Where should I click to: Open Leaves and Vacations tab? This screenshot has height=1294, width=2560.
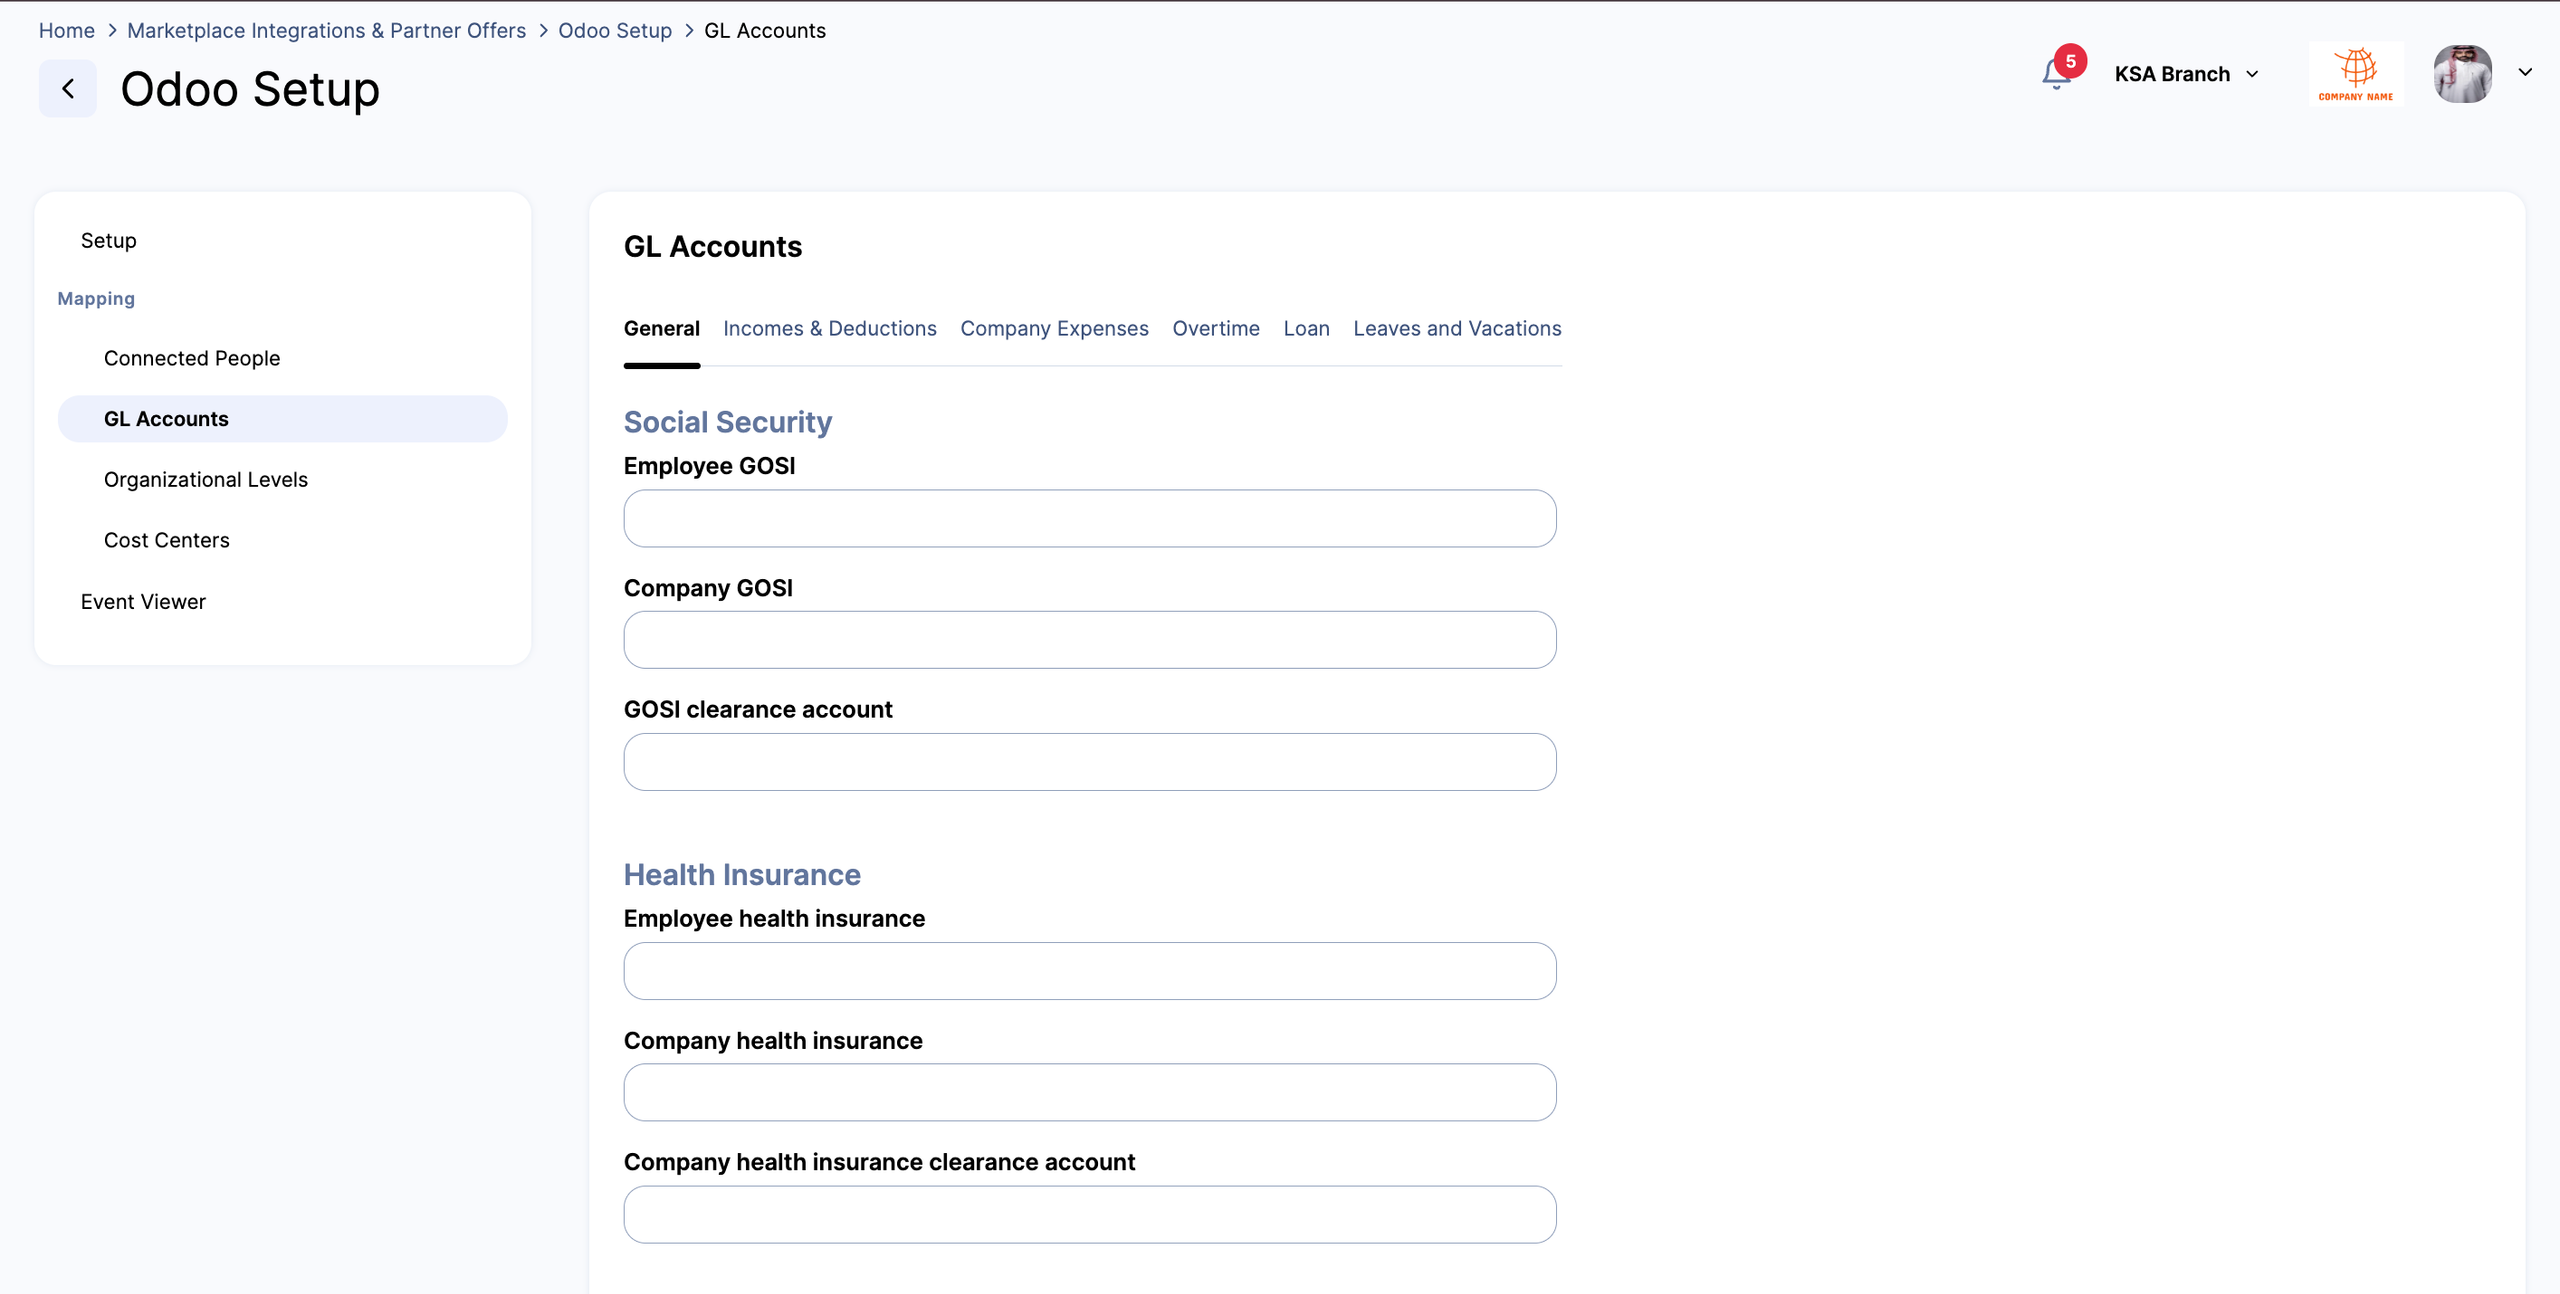[1456, 329]
